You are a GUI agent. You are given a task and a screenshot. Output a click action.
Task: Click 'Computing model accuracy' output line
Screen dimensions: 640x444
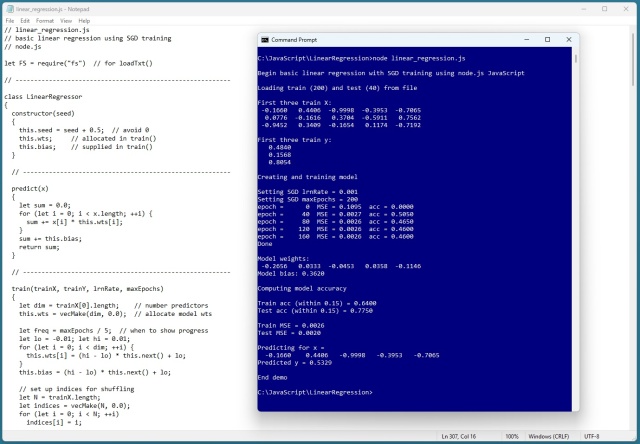pyautogui.click(x=302, y=289)
